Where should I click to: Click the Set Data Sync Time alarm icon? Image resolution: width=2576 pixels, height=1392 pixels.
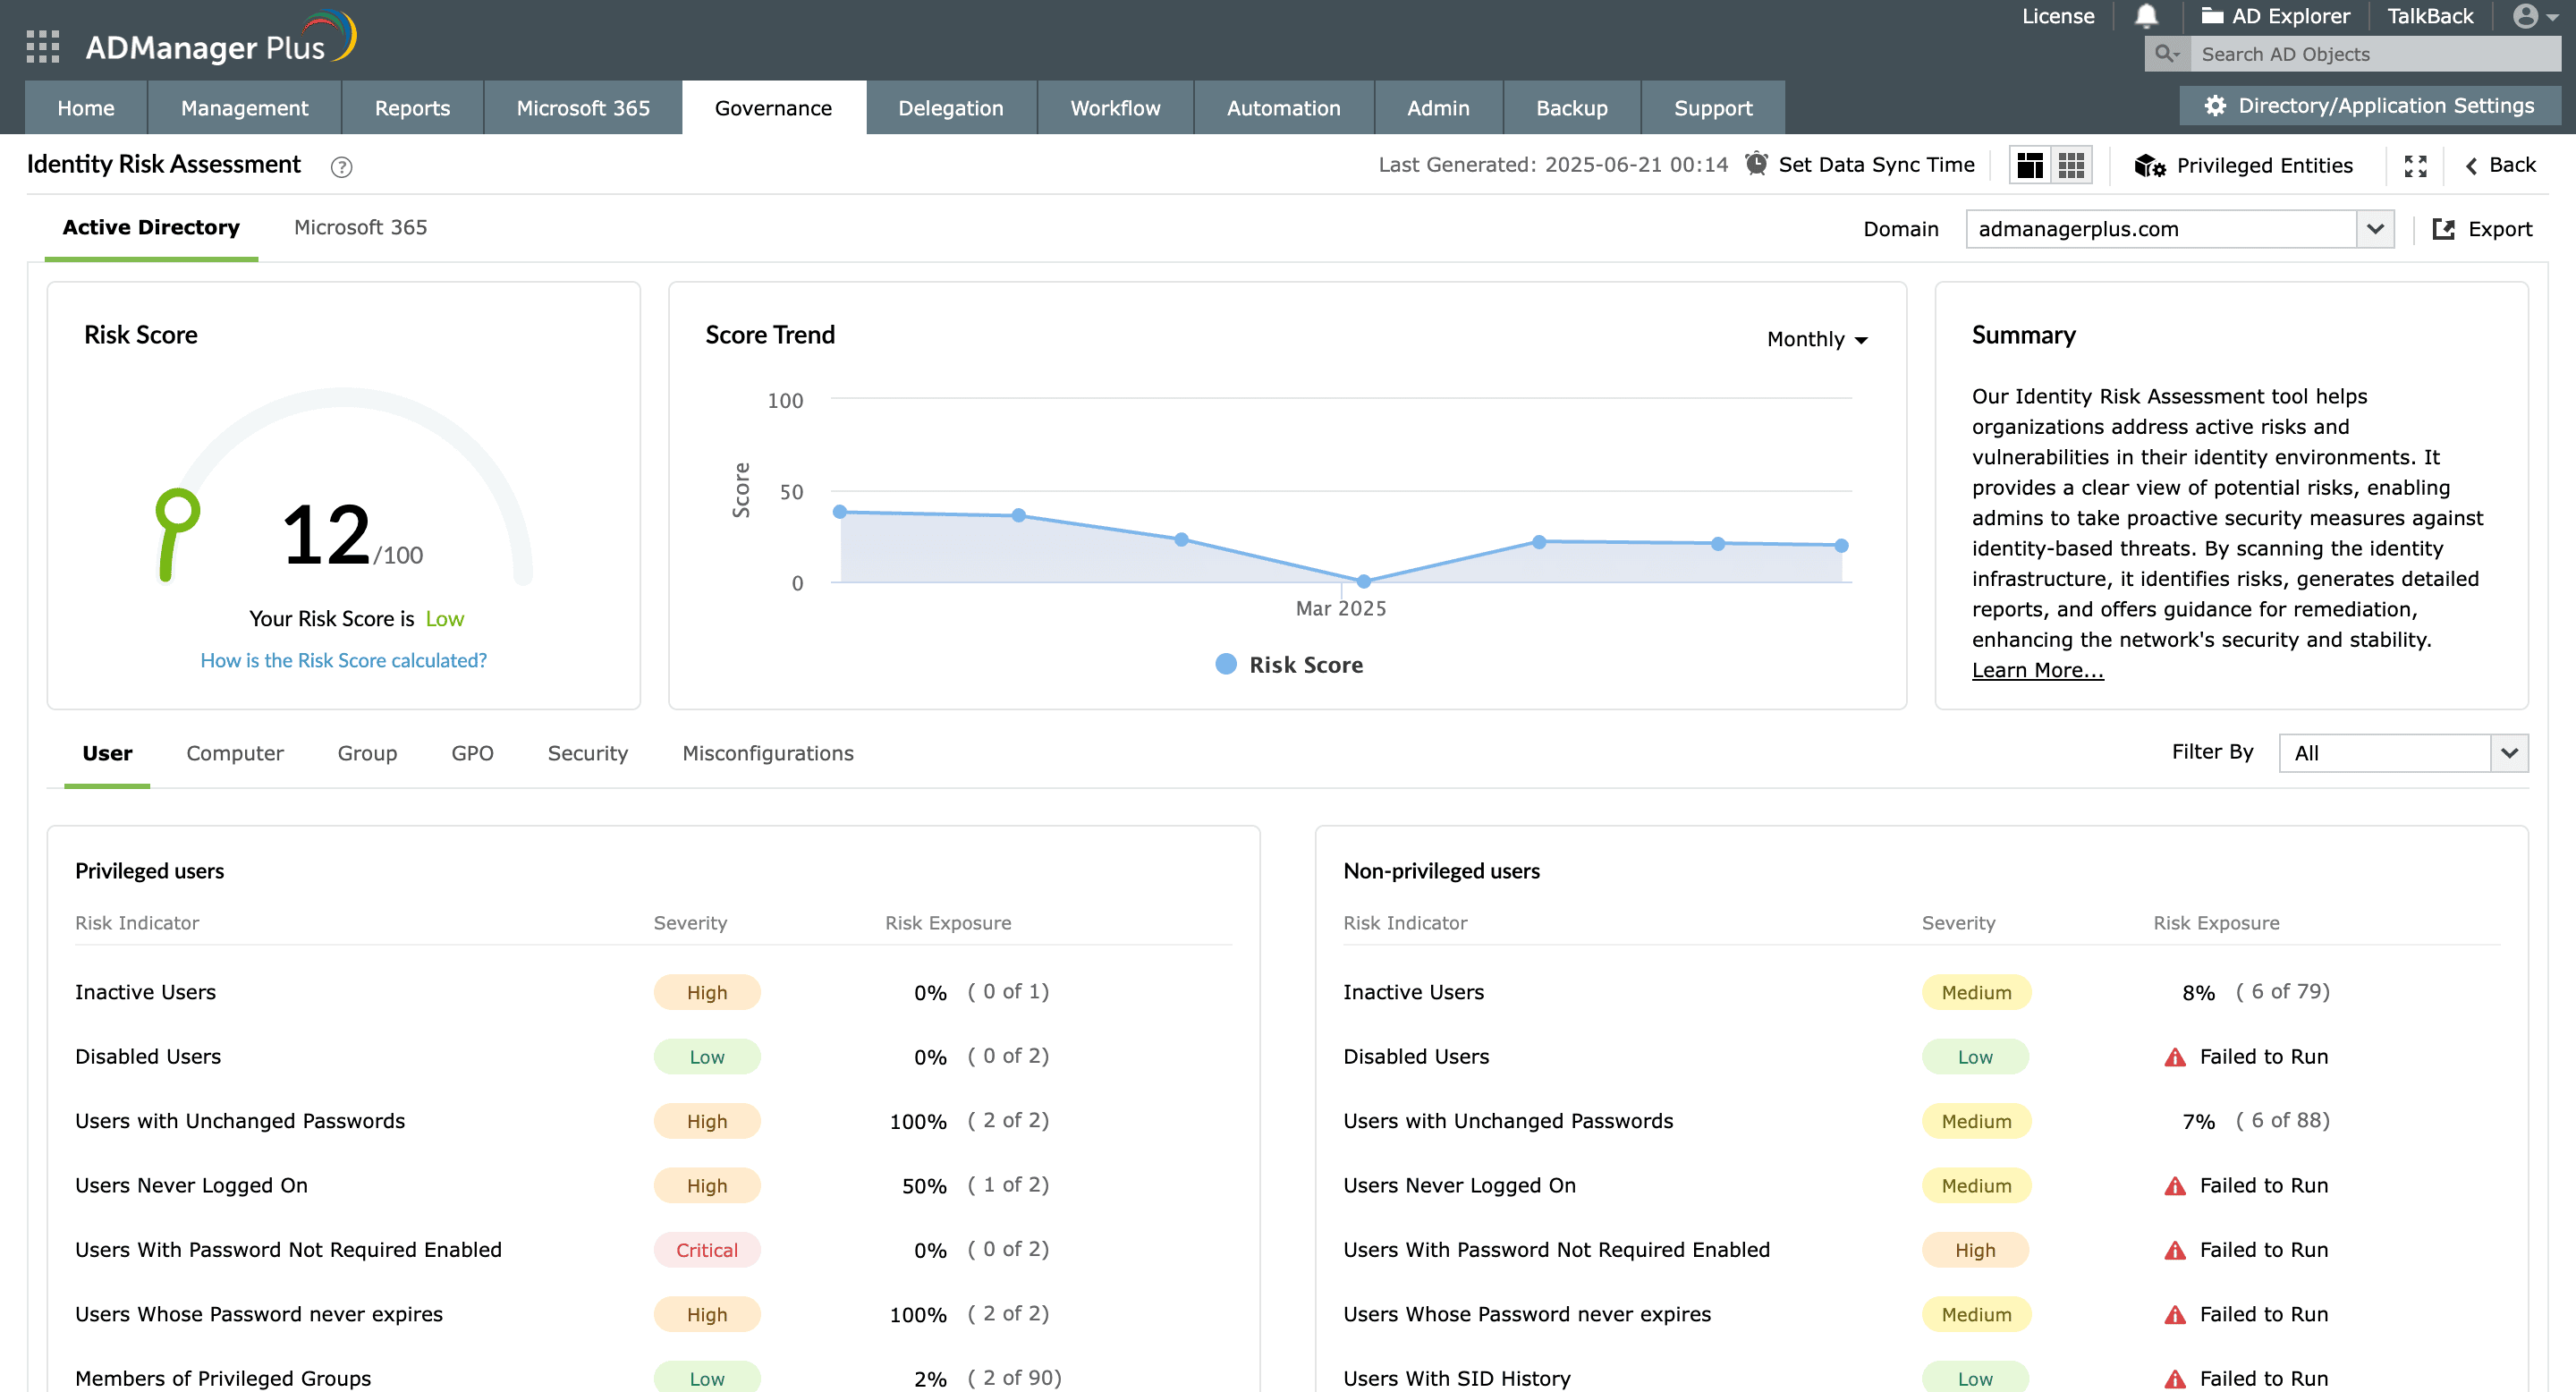coord(1755,164)
